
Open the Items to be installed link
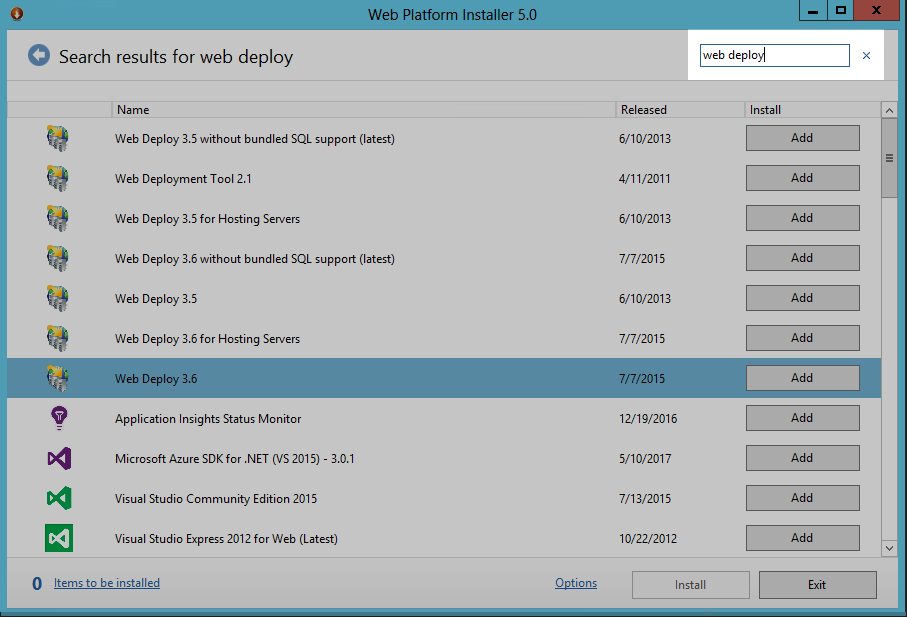[107, 583]
